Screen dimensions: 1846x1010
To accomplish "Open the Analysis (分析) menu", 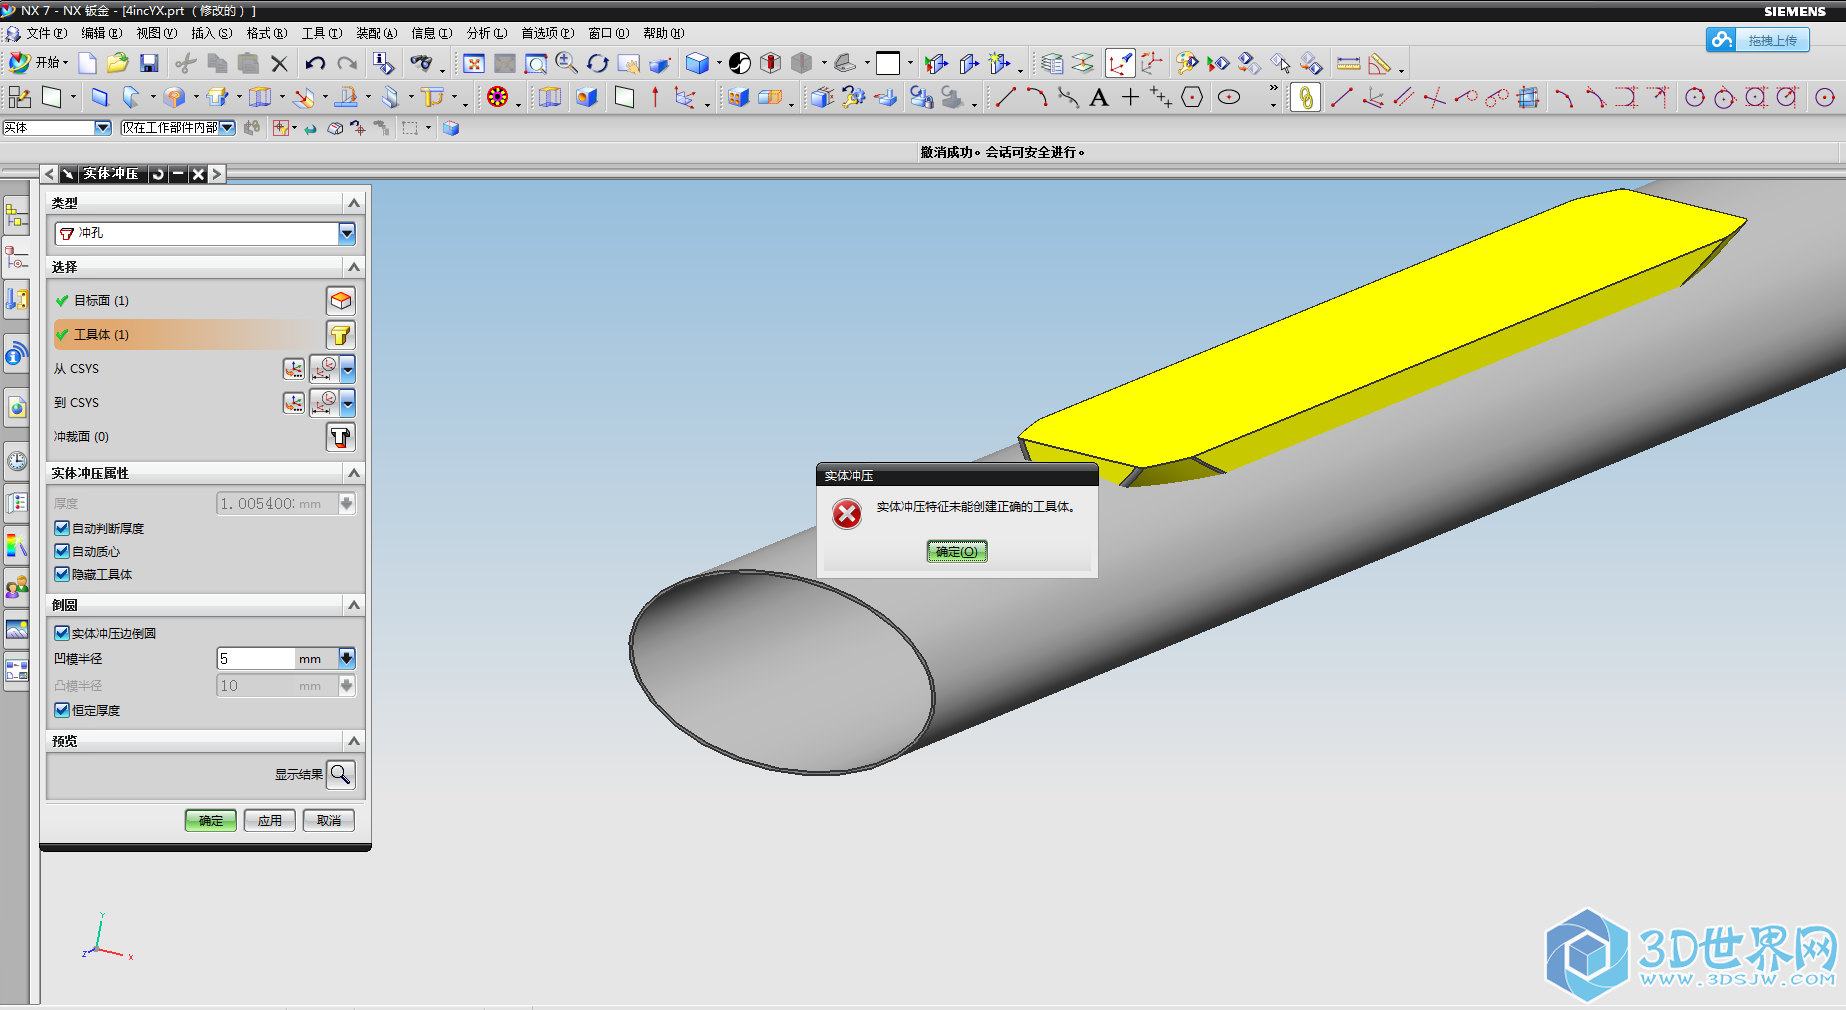I will click(486, 33).
